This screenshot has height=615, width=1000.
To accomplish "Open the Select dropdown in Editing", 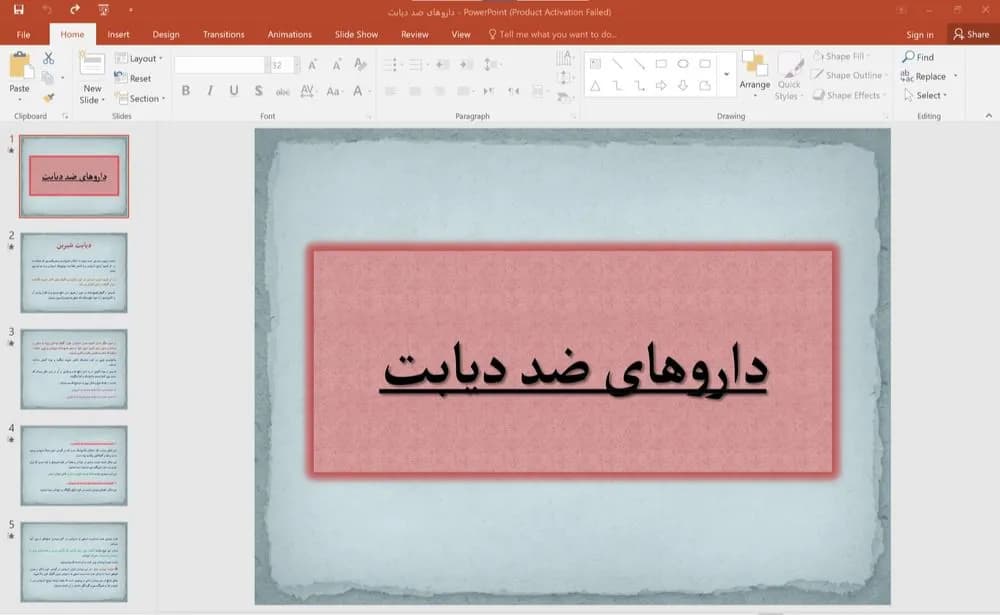I will point(926,95).
